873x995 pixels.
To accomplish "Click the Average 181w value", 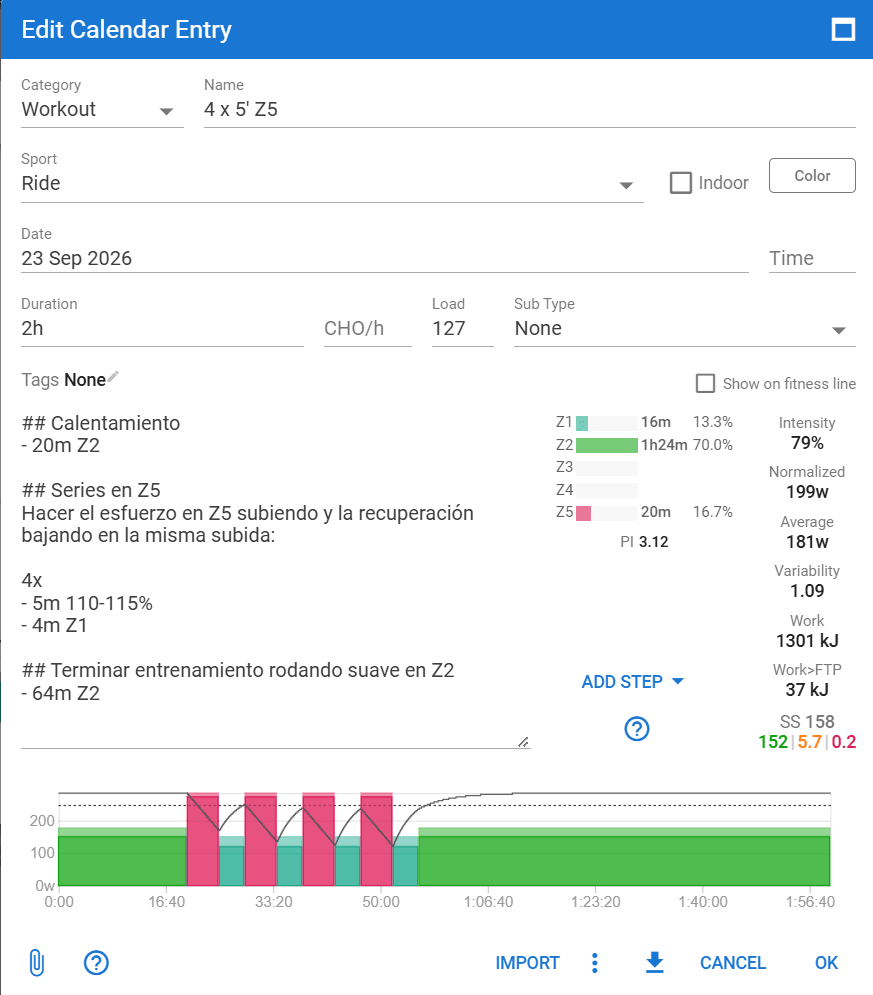I will click(807, 542).
